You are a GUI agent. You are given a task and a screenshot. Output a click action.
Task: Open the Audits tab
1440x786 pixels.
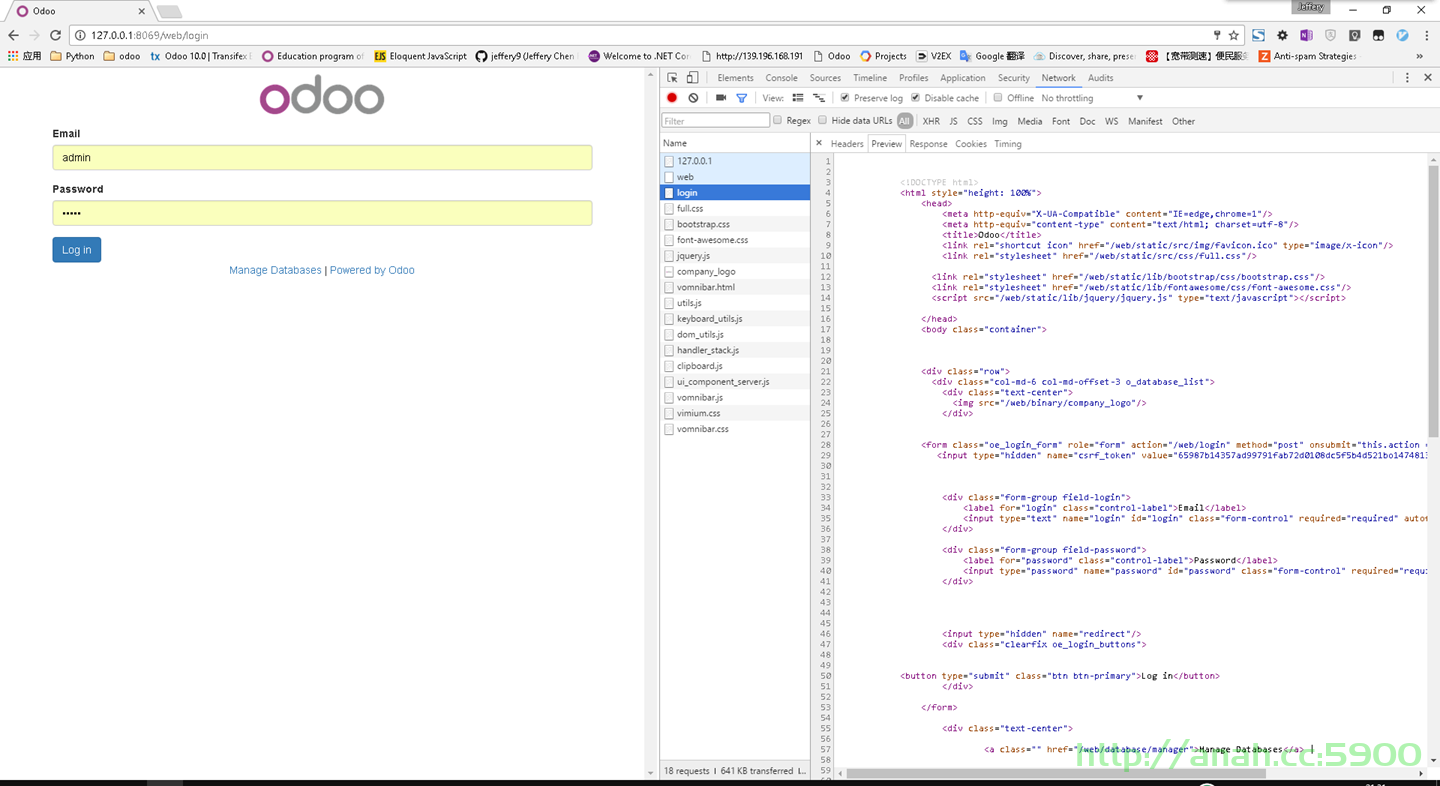point(1101,78)
